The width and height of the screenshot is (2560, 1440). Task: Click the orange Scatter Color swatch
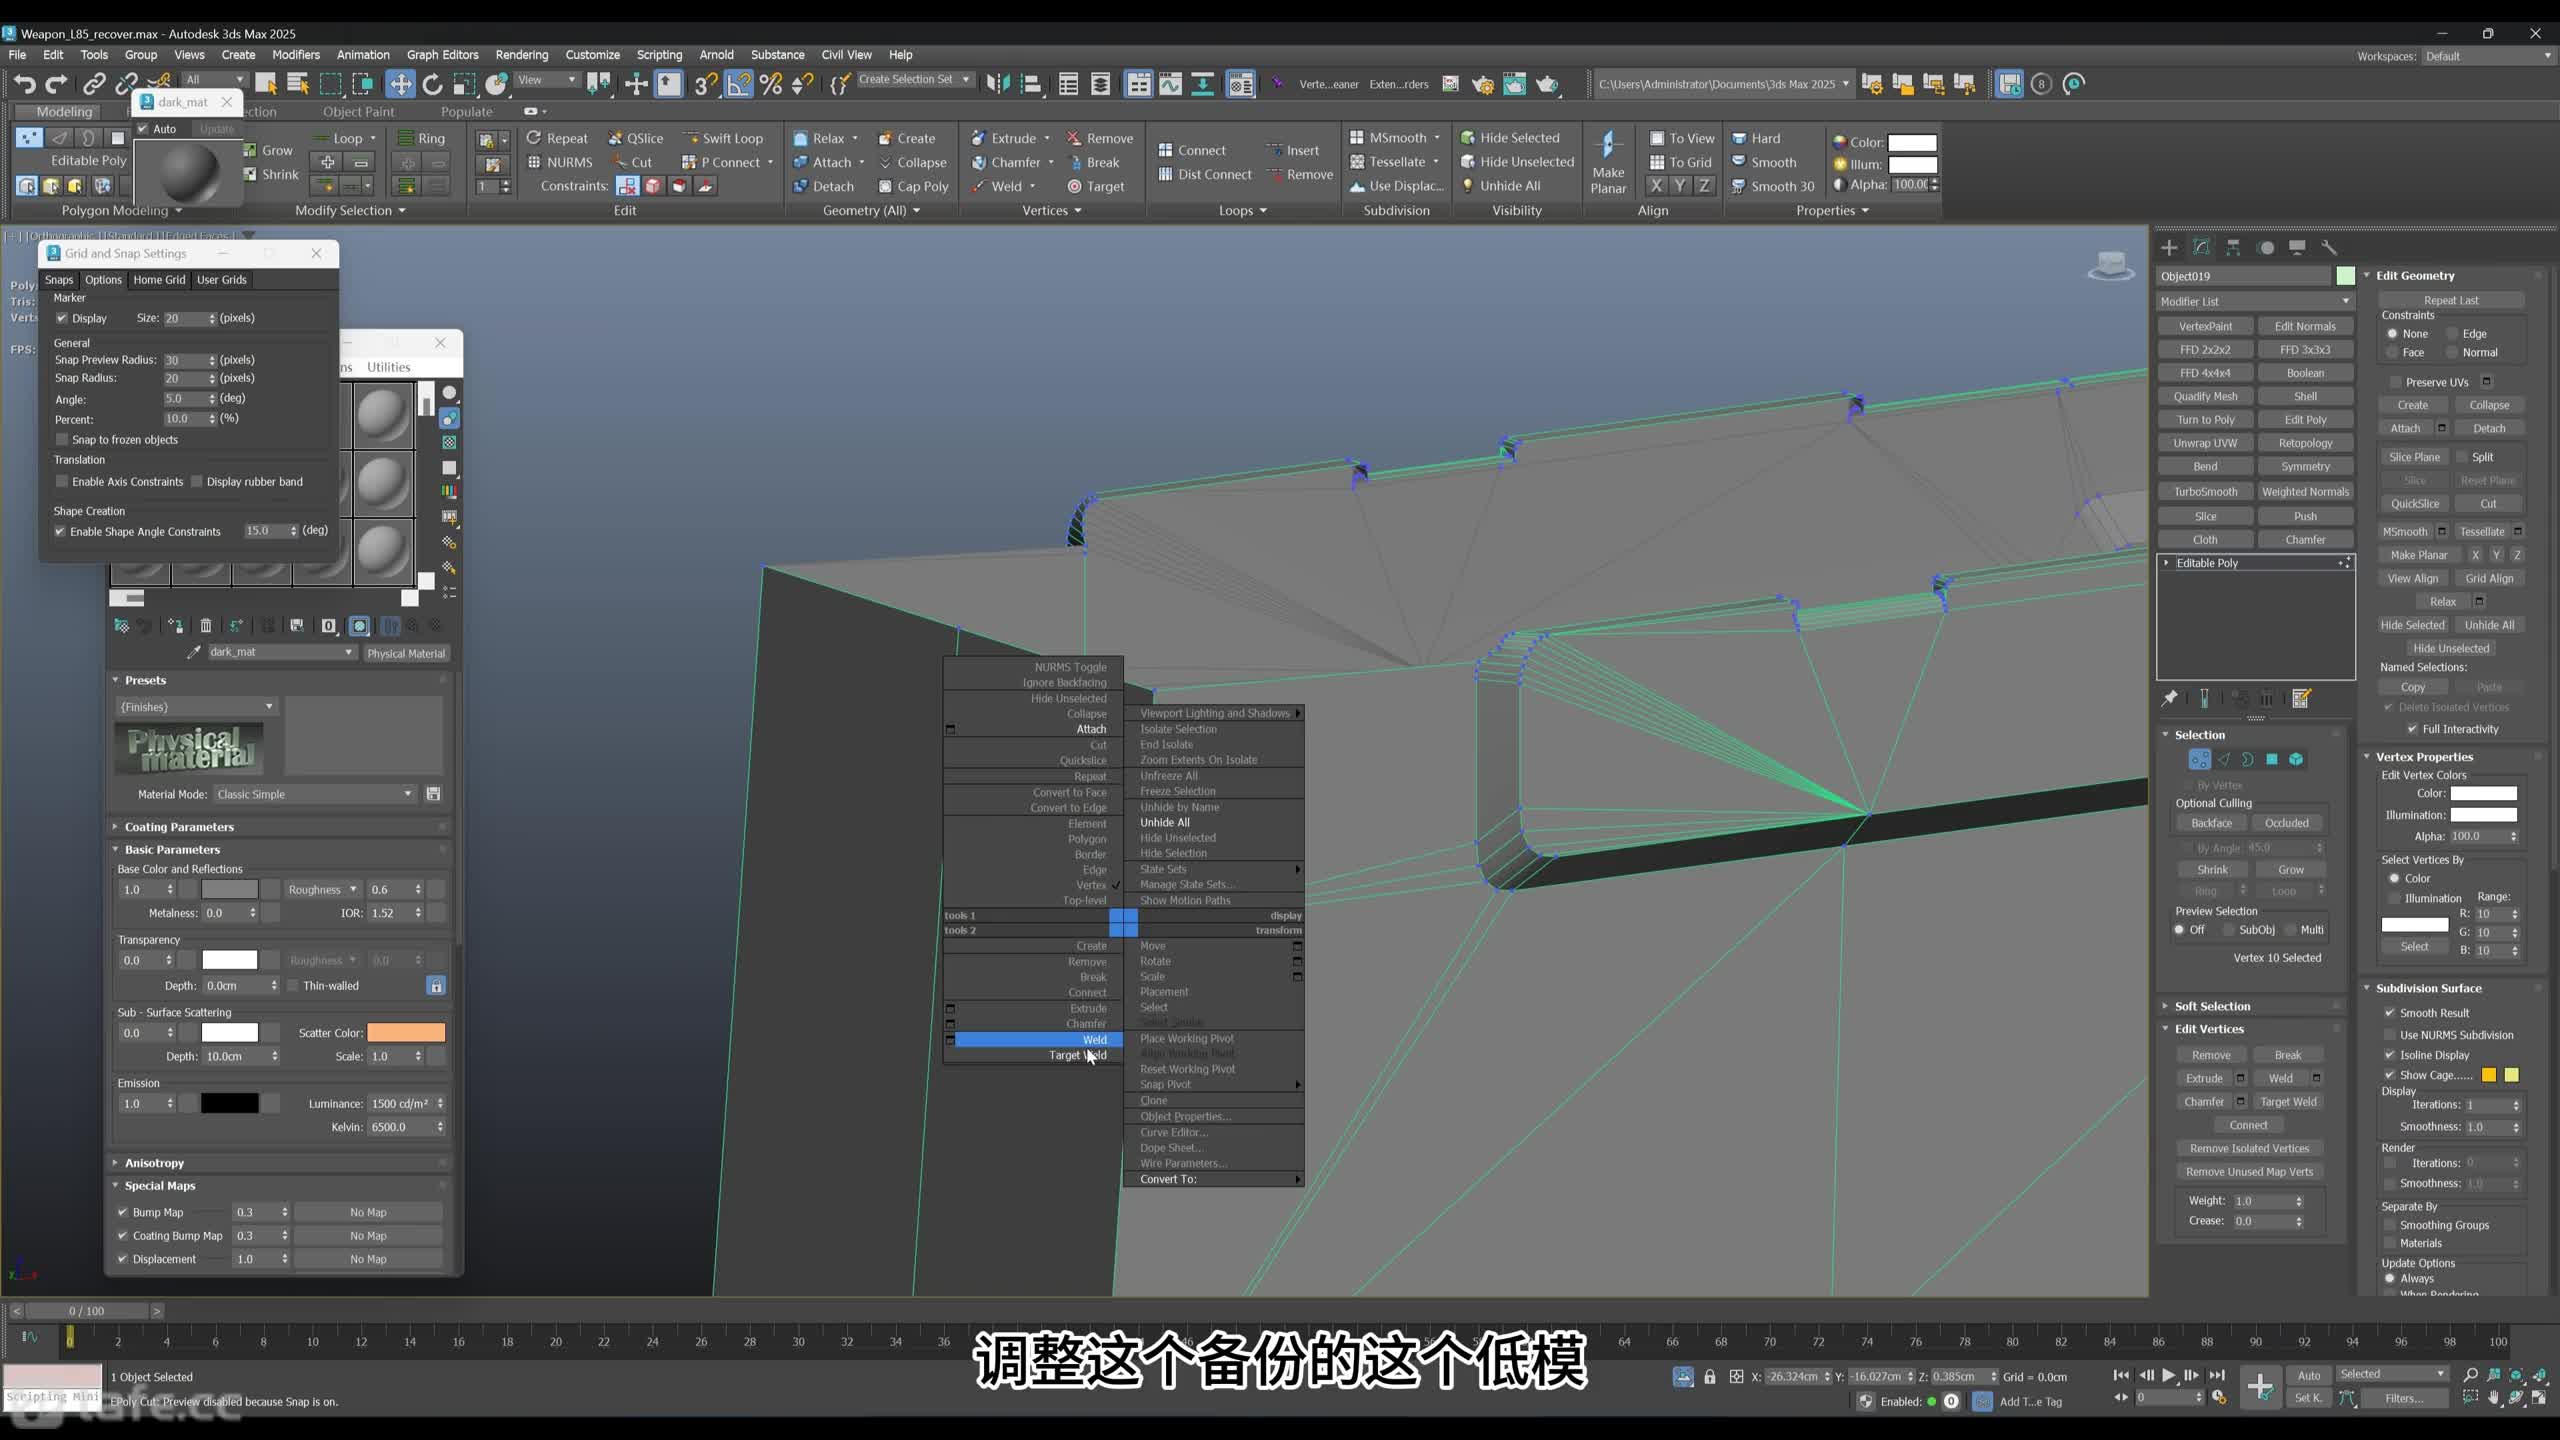[406, 1033]
